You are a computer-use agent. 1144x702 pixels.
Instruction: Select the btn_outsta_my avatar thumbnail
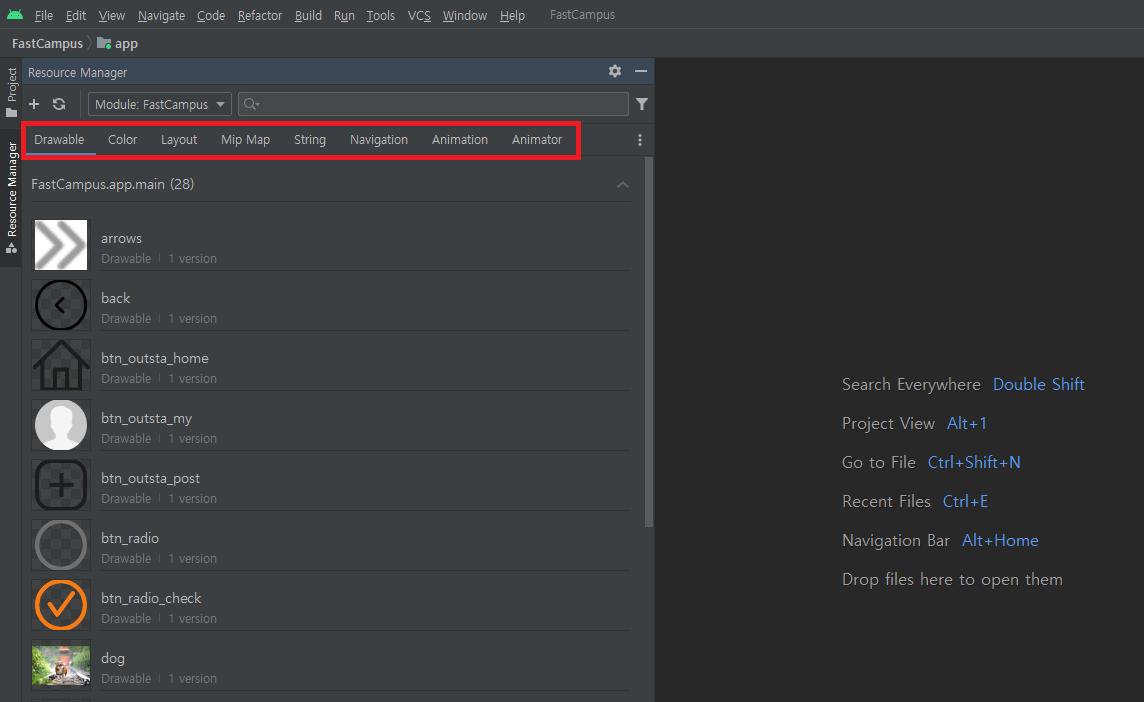(61, 425)
